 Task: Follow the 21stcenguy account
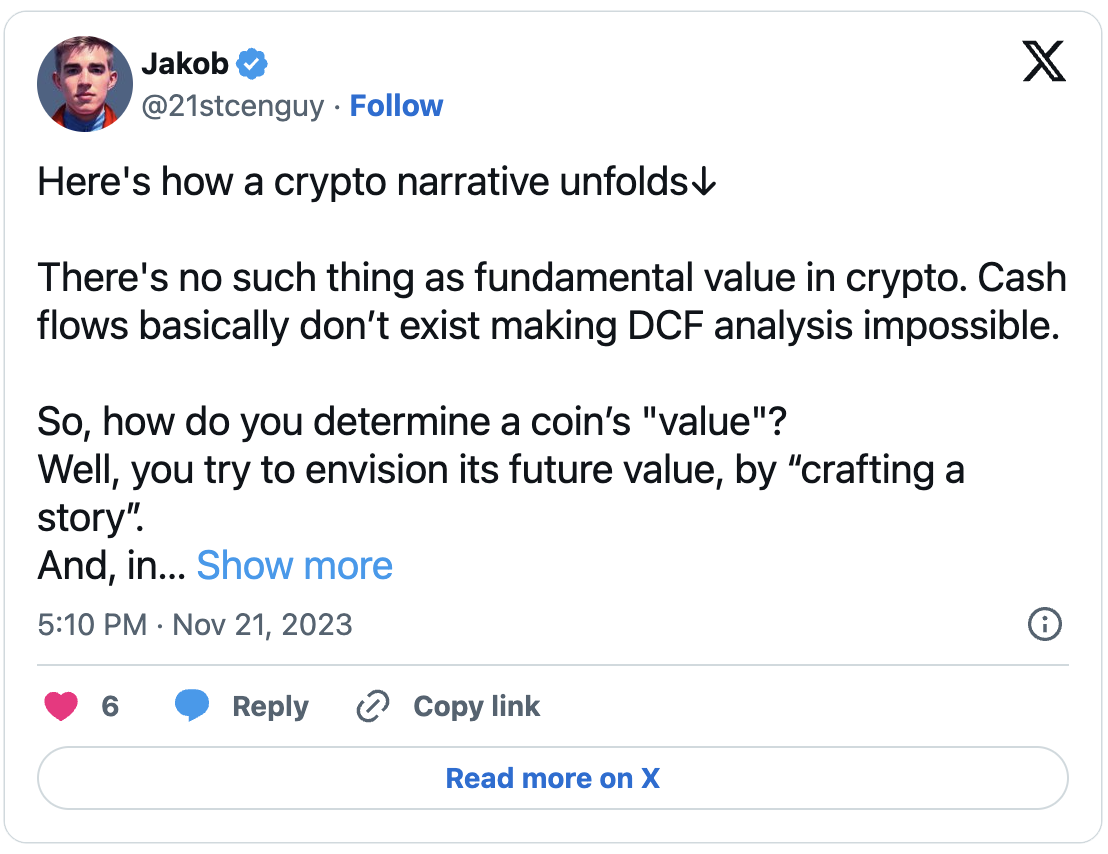click(x=396, y=106)
